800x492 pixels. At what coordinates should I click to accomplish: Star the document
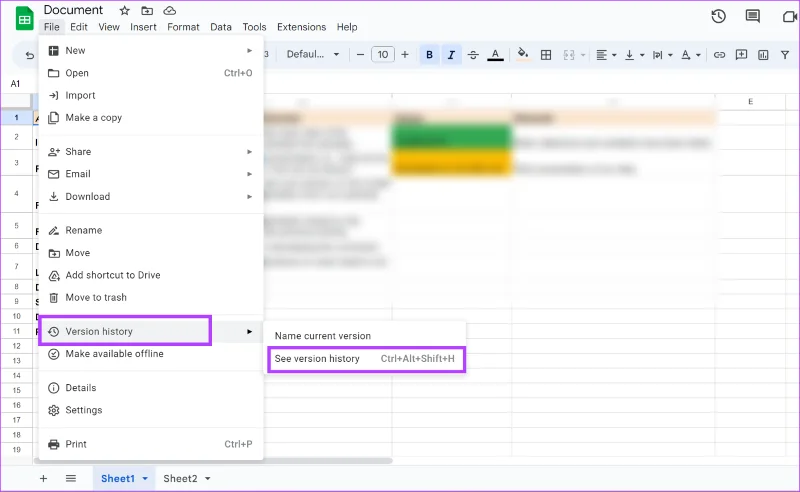[124, 10]
